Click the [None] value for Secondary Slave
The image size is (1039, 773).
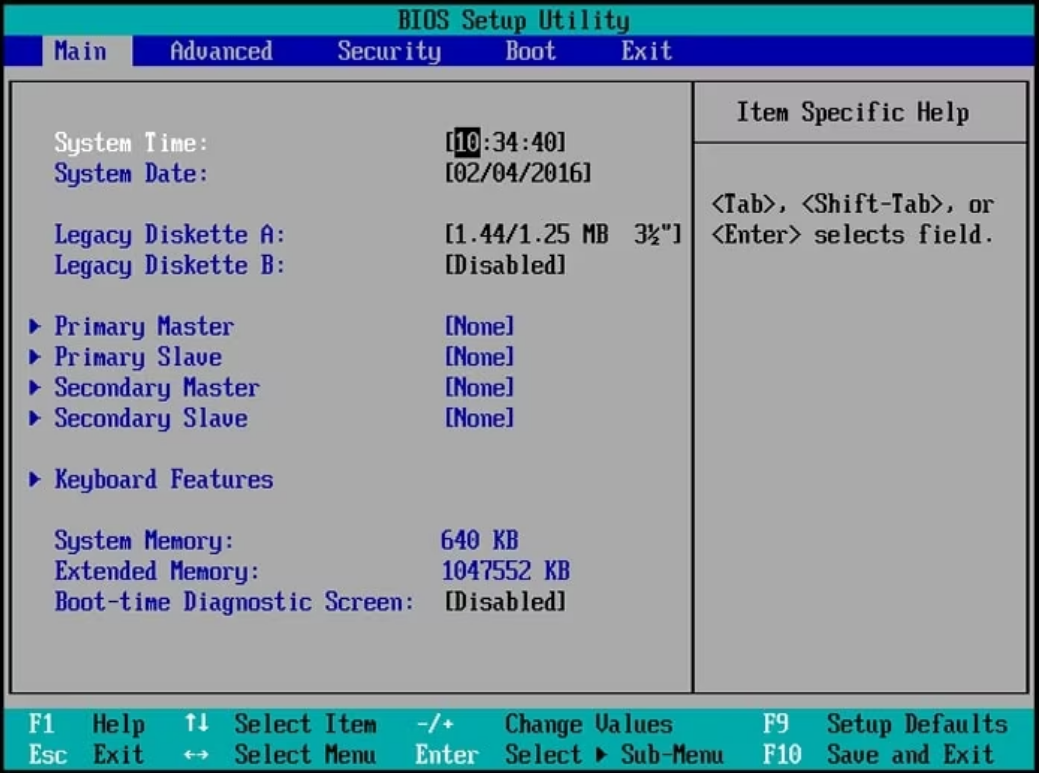coord(480,417)
